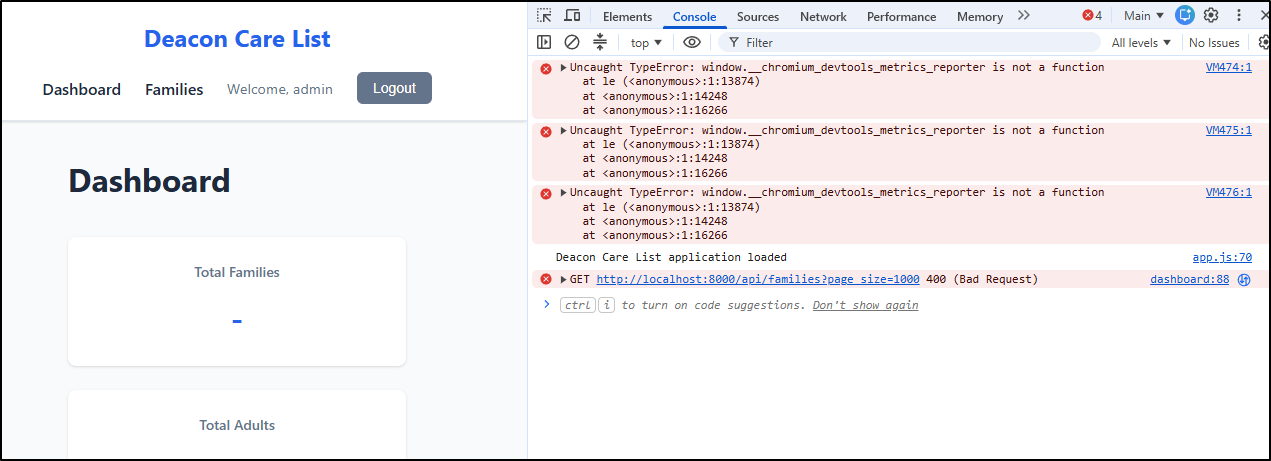Switch to the Network tab
The image size is (1271, 461).
pos(823,16)
